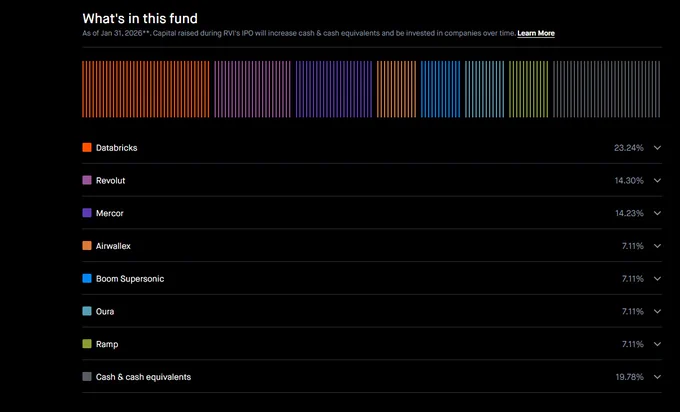The image size is (680, 412).
Task: Select the Databricks holding name
Action: (x=117, y=148)
